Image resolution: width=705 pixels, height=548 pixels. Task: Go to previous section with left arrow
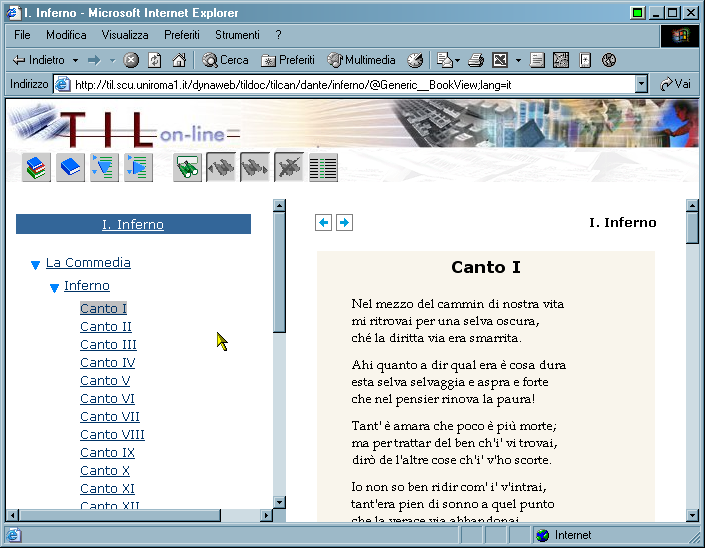click(323, 223)
